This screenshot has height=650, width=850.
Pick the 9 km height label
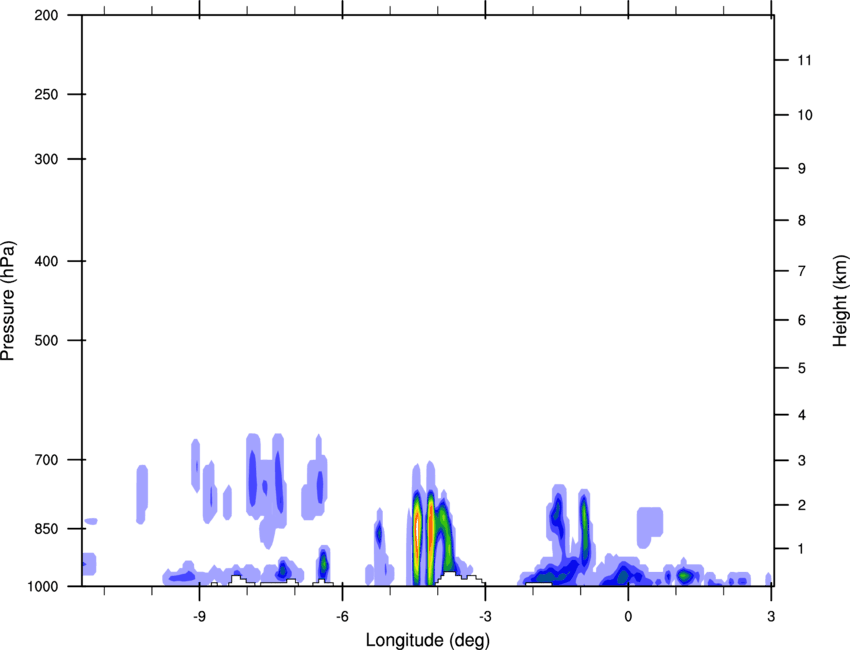(x=802, y=169)
